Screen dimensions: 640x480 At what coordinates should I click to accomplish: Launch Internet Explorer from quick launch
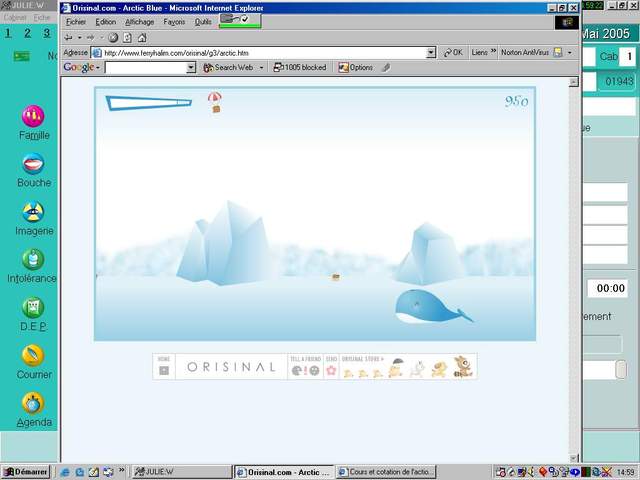point(65,472)
